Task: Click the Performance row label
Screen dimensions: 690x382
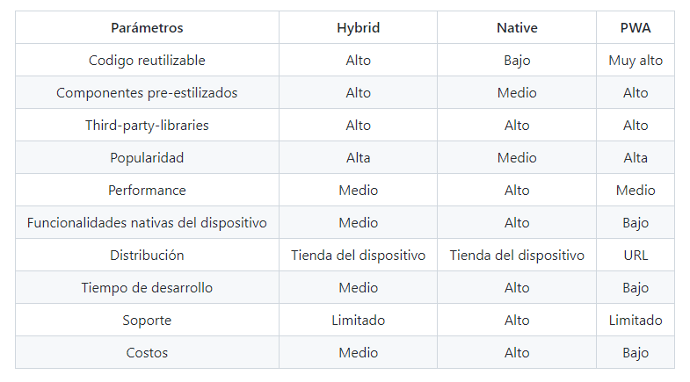Action: coord(147,190)
